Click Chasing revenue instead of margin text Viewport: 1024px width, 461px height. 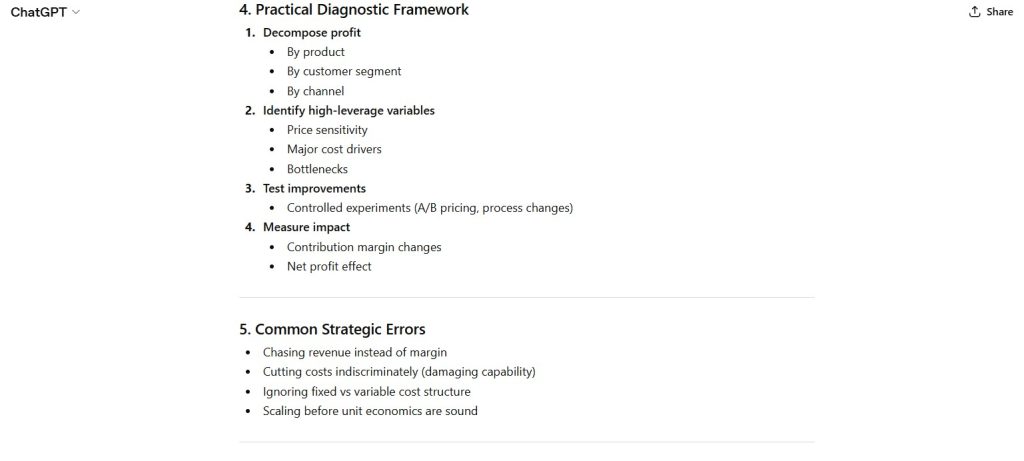tap(354, 352)
